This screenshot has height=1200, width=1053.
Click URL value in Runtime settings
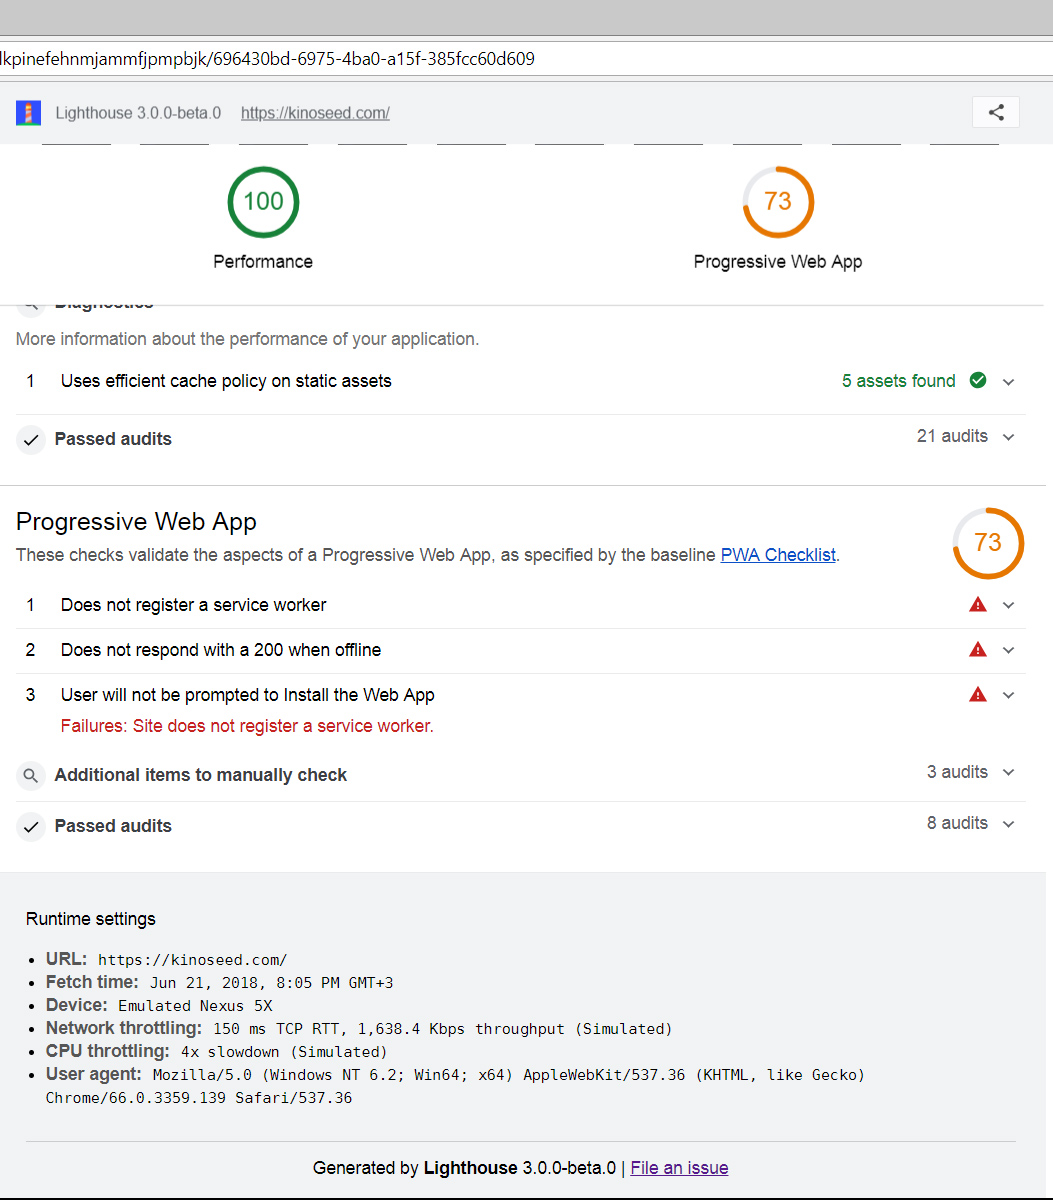(192, 960)
